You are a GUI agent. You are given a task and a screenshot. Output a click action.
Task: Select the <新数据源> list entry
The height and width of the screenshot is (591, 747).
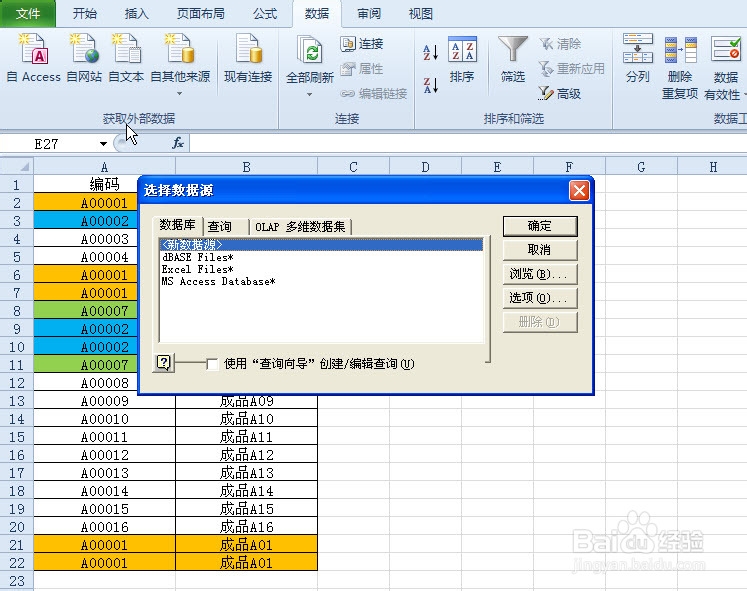click(321, 245)
